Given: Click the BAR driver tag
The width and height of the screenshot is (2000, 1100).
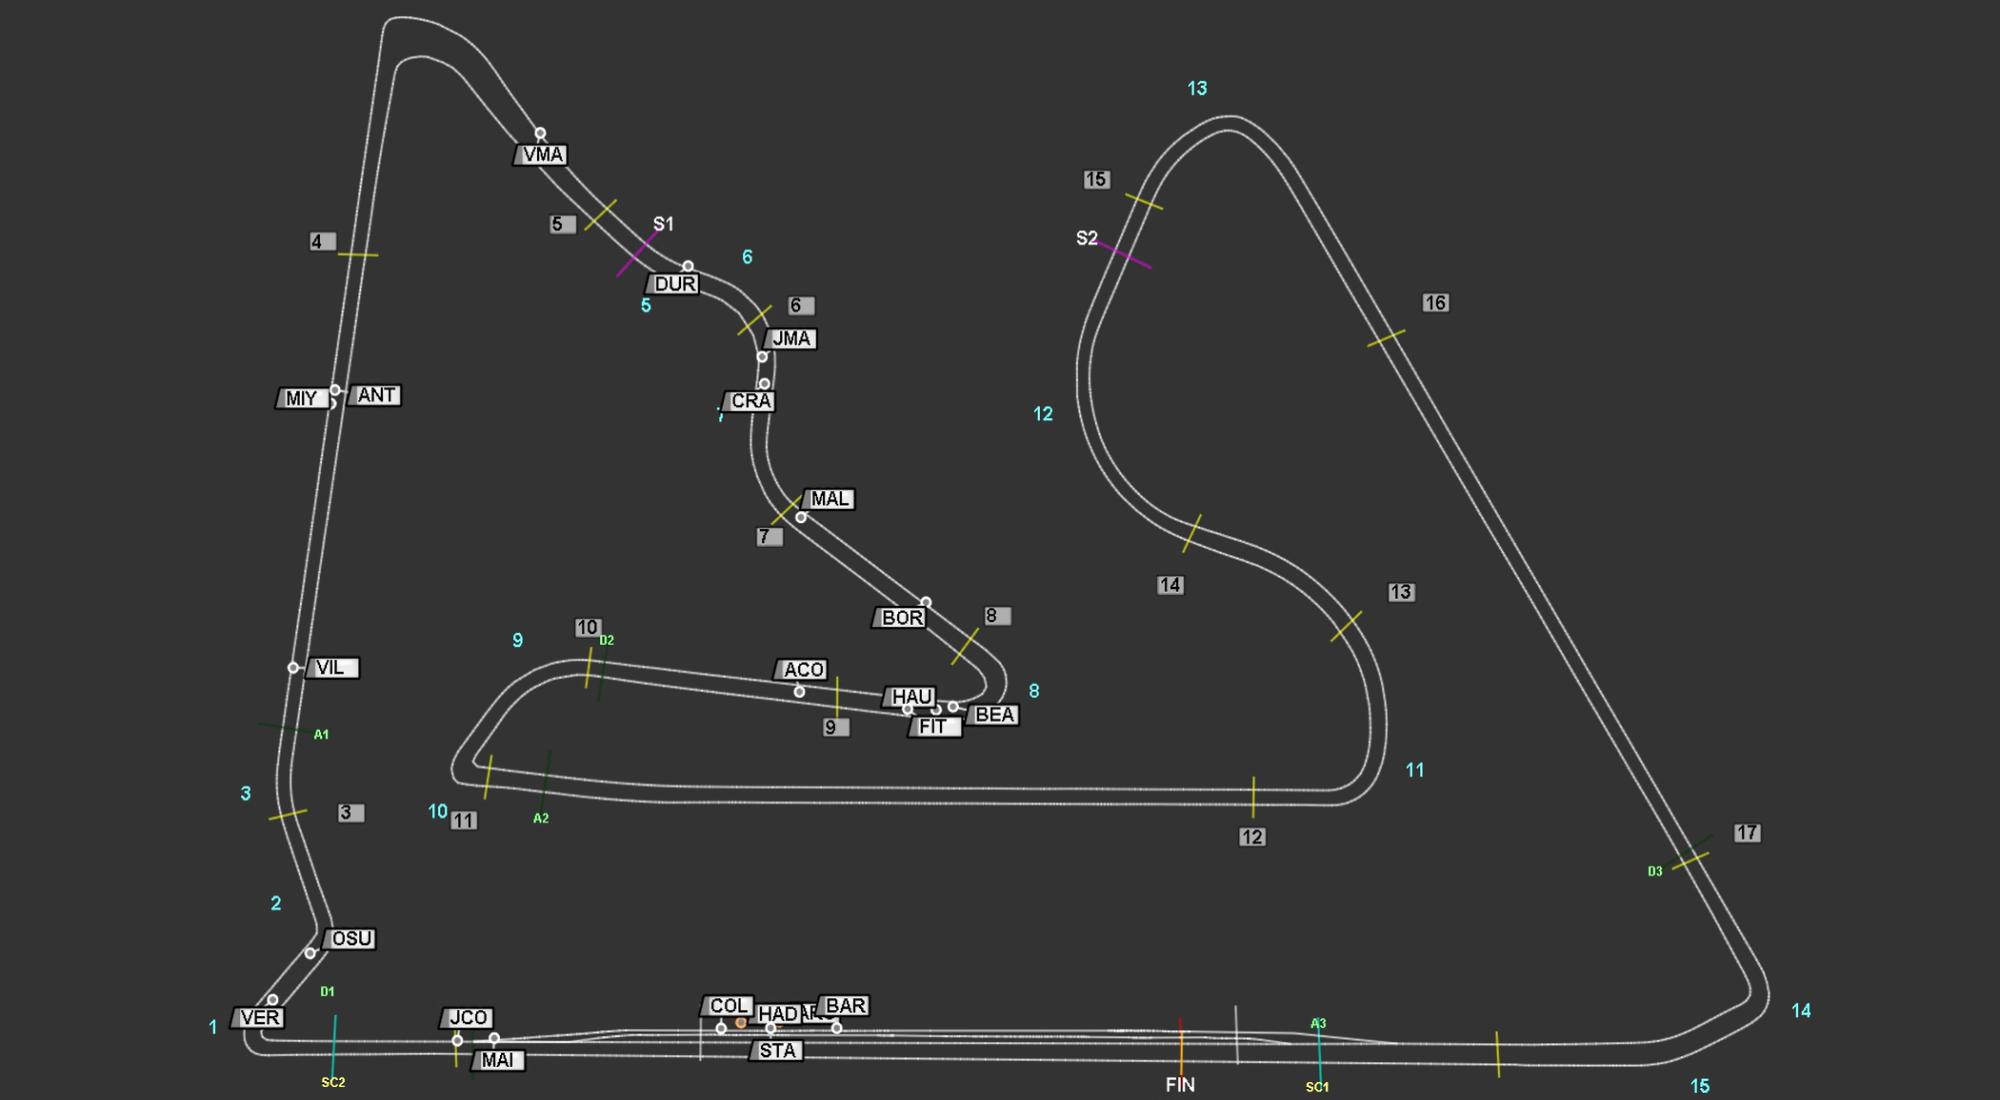Looking at the screenshot, I should click(844, 1006).
